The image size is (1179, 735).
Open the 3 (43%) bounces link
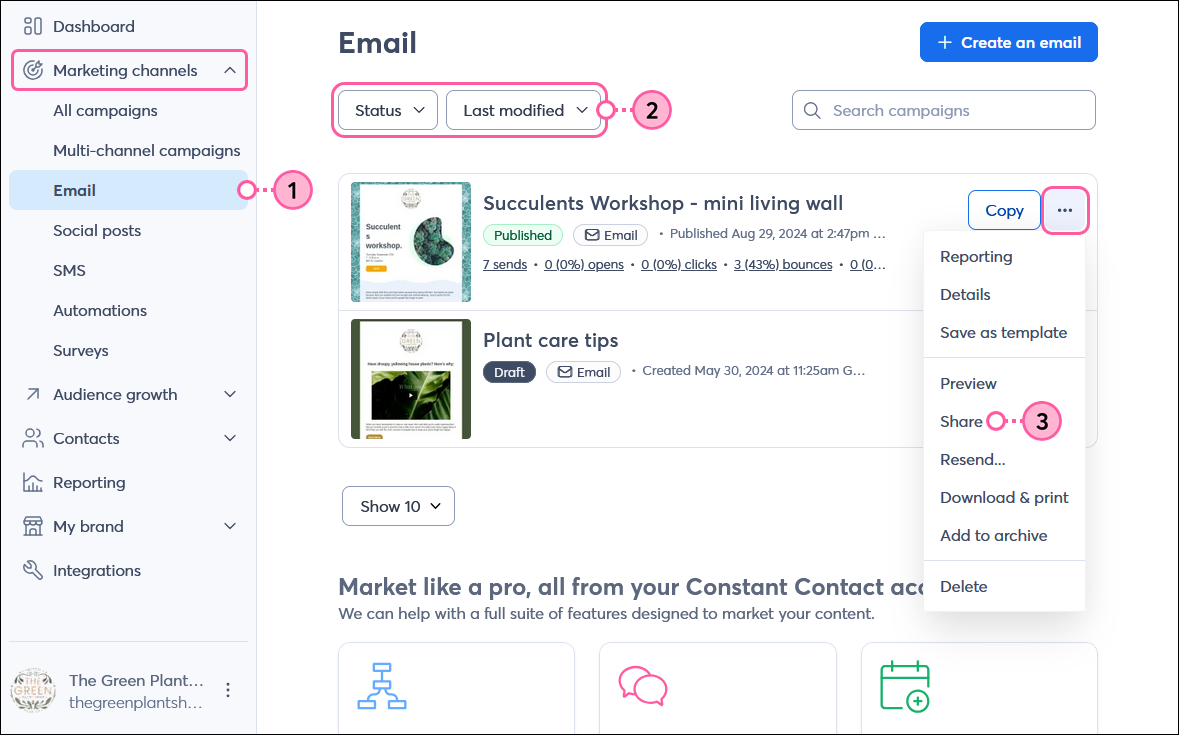click(x=783, y=265)
